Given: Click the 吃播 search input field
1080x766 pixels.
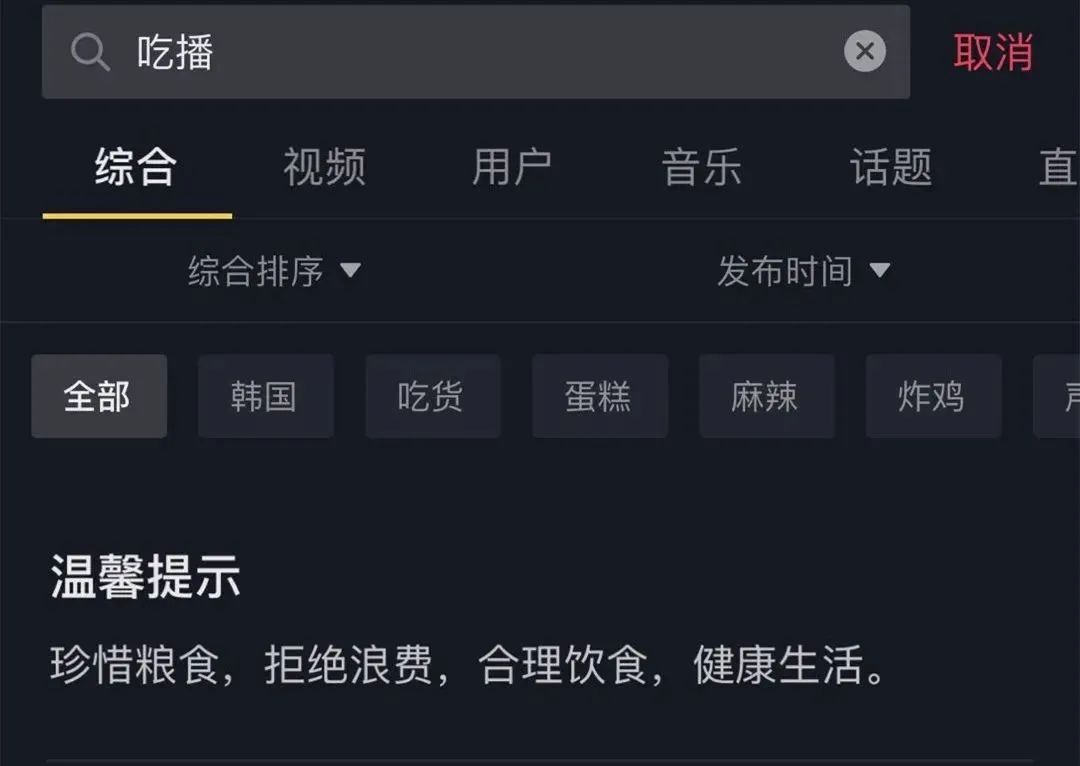Looking at the screenshot, I should 476,52.
